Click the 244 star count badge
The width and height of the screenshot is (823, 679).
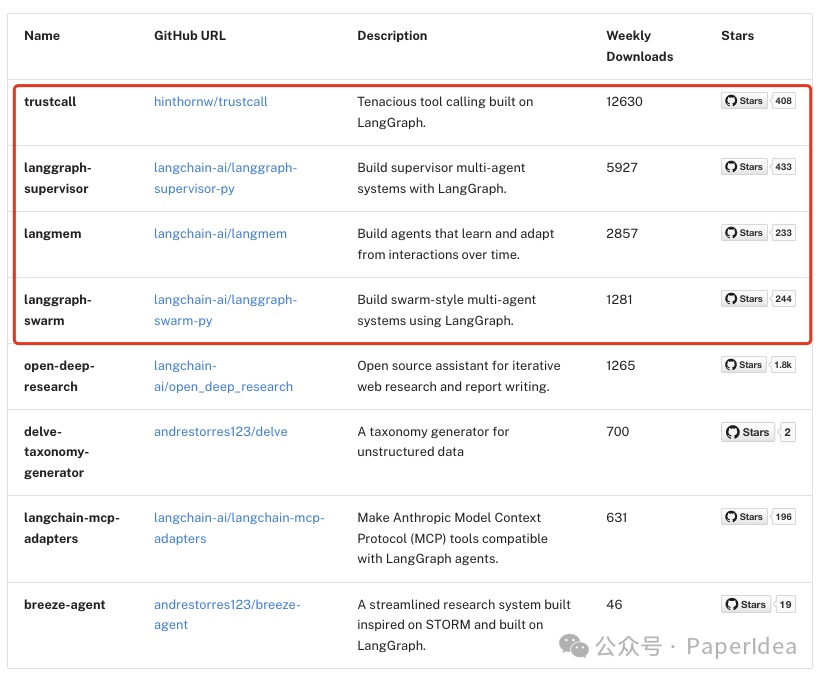pyautogui.click(x=783, y=299)
